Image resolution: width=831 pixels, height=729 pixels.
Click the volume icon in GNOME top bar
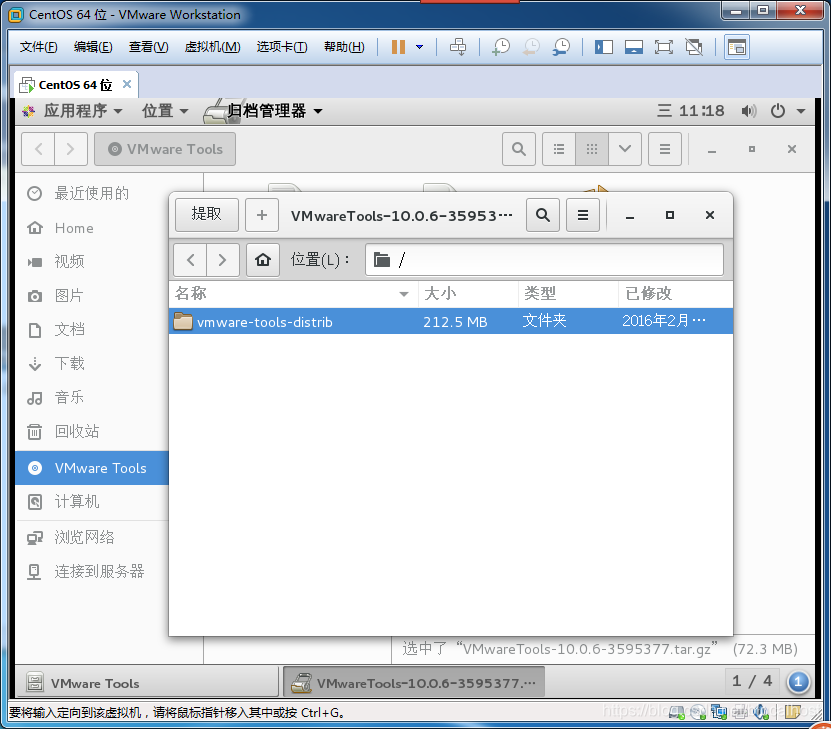[748, 111]
